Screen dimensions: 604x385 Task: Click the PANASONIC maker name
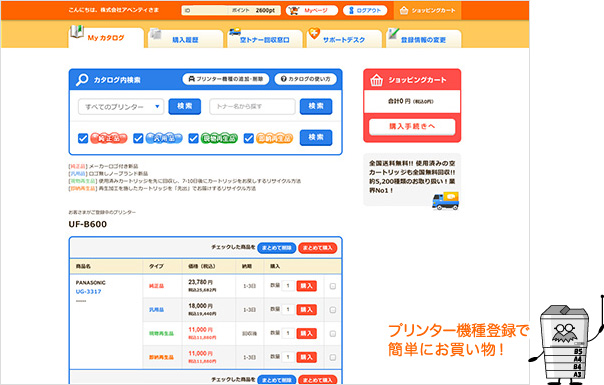click(x=91, y=283)
